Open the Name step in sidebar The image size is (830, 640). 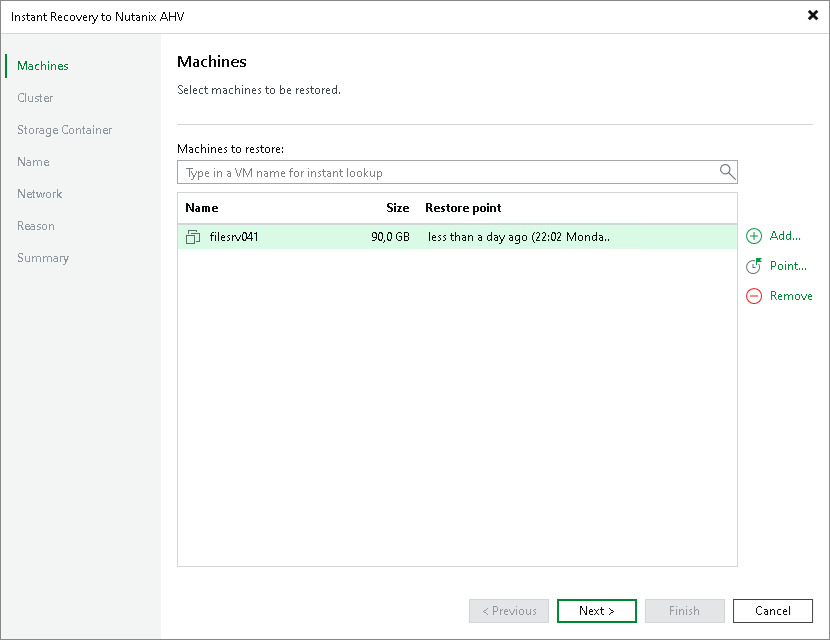33,162
